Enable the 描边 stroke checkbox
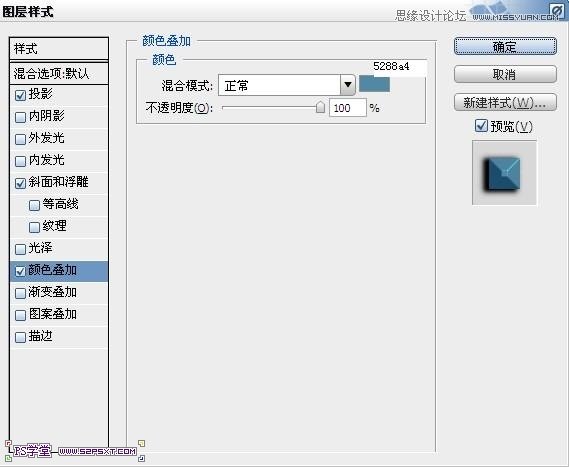The image size is (569, 467). coord(20,337)
